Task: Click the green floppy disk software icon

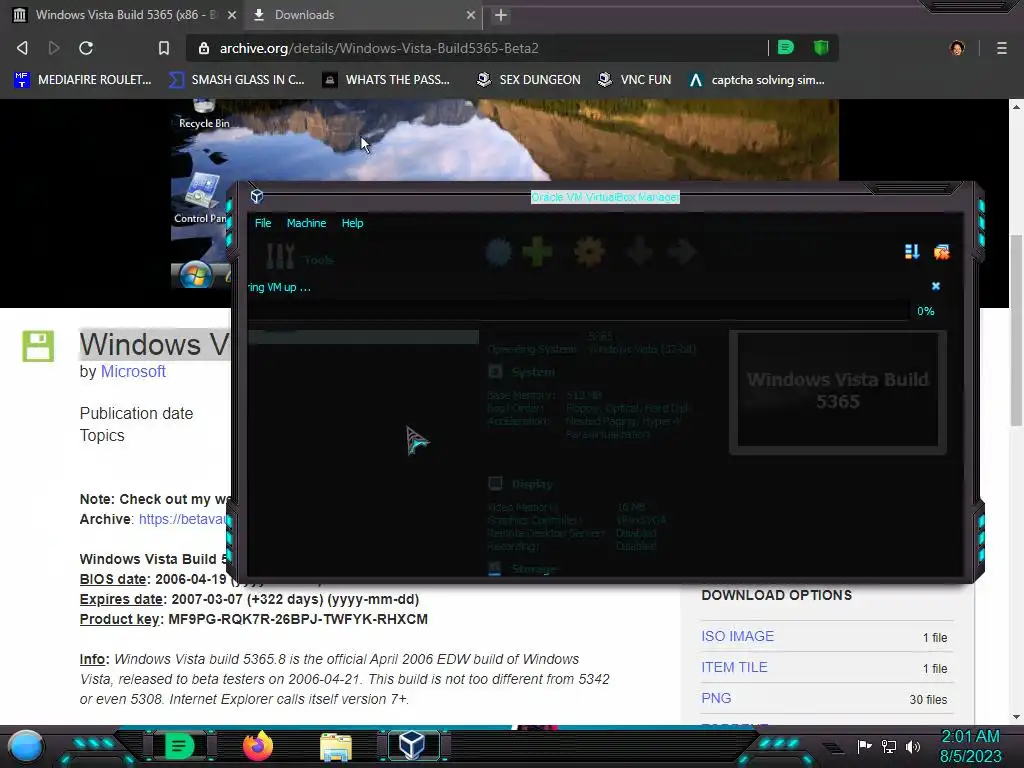Action: 39,346
